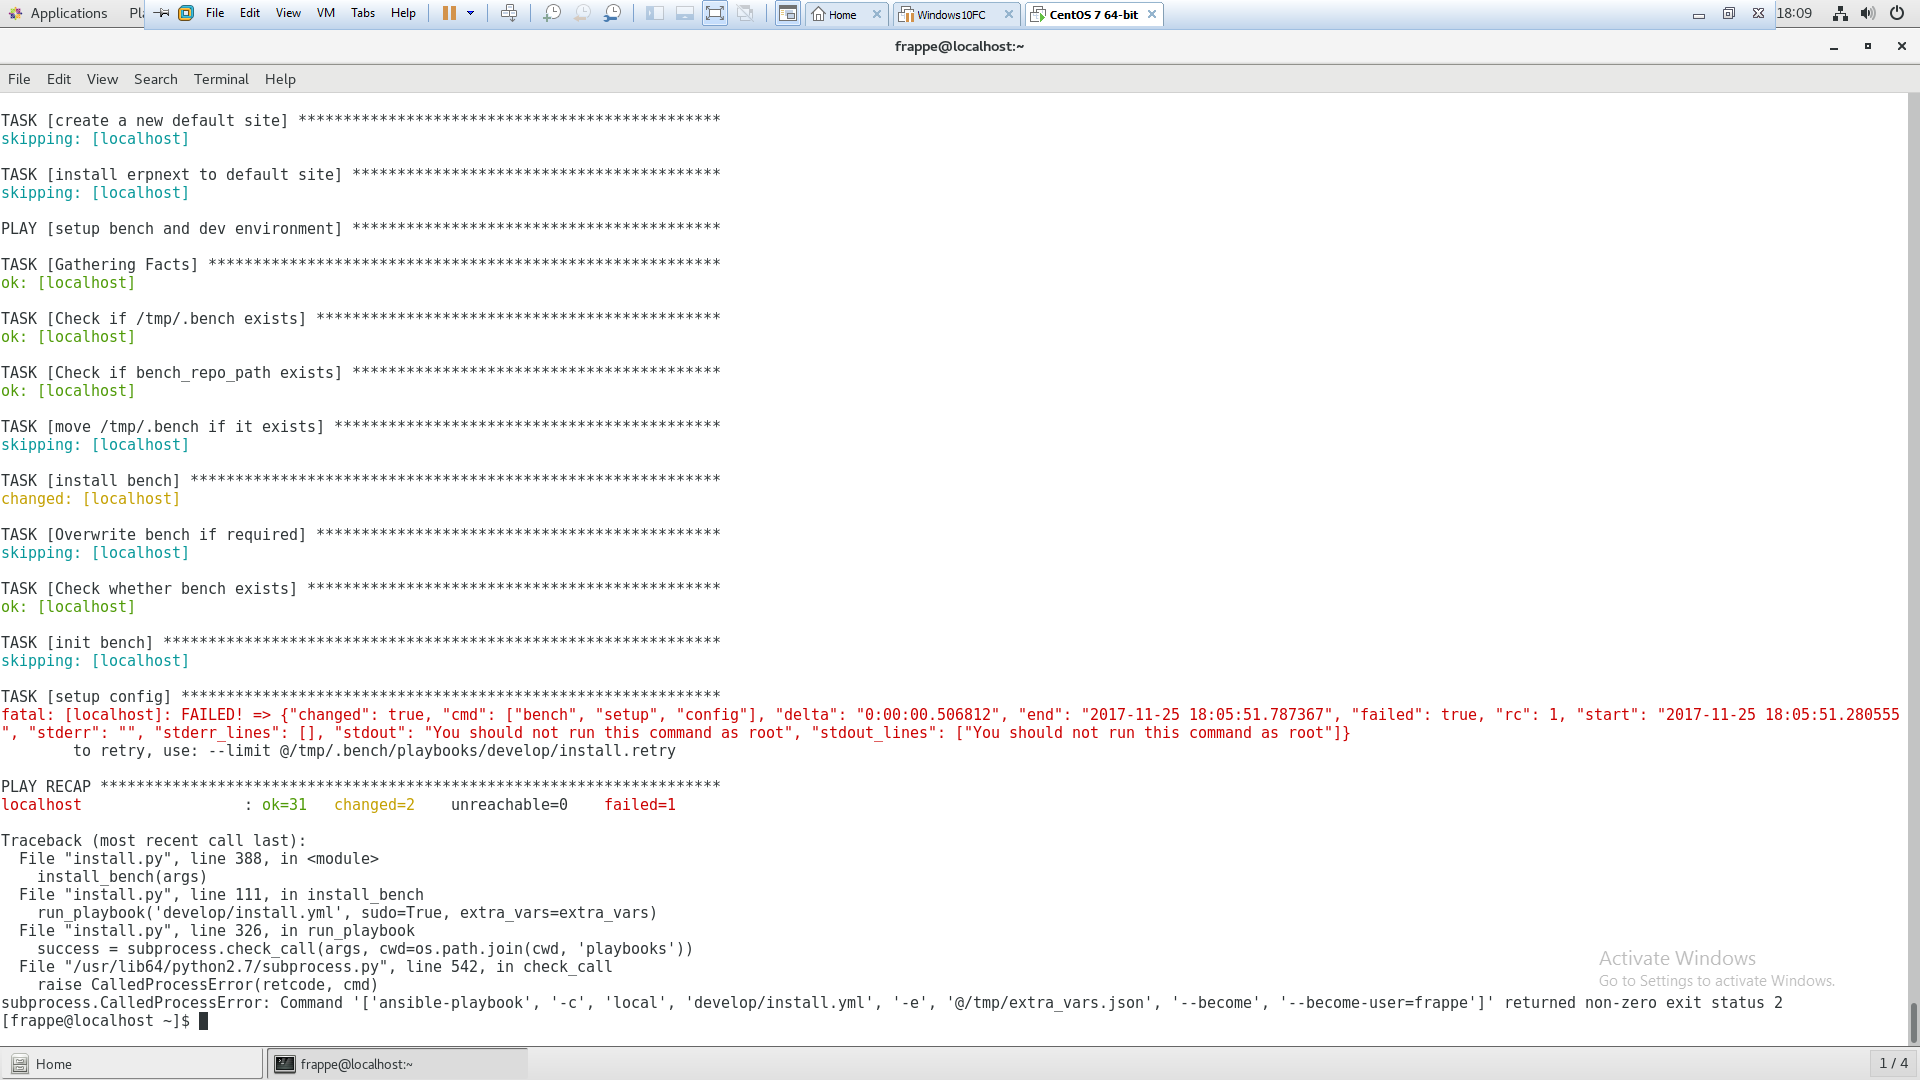
Task: Switch to the Windows10FC tab
Action: [952, 15]
